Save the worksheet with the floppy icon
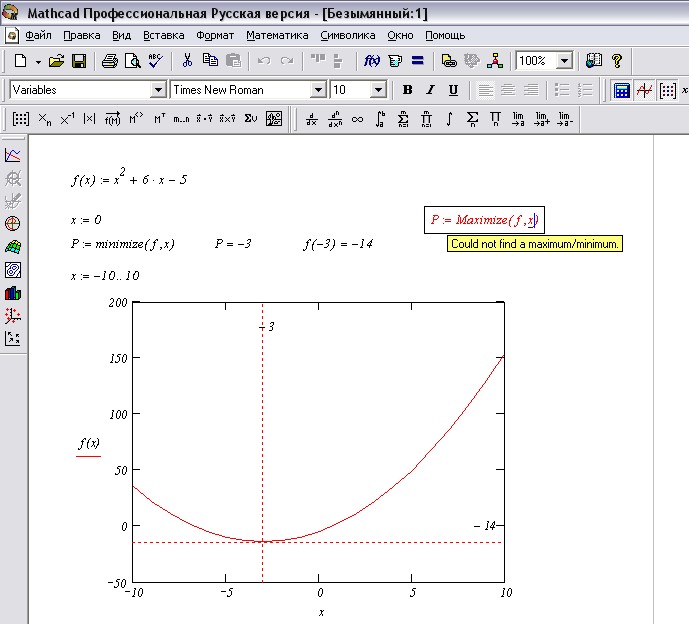Viewport: 689px width, 624px height. 79,61
